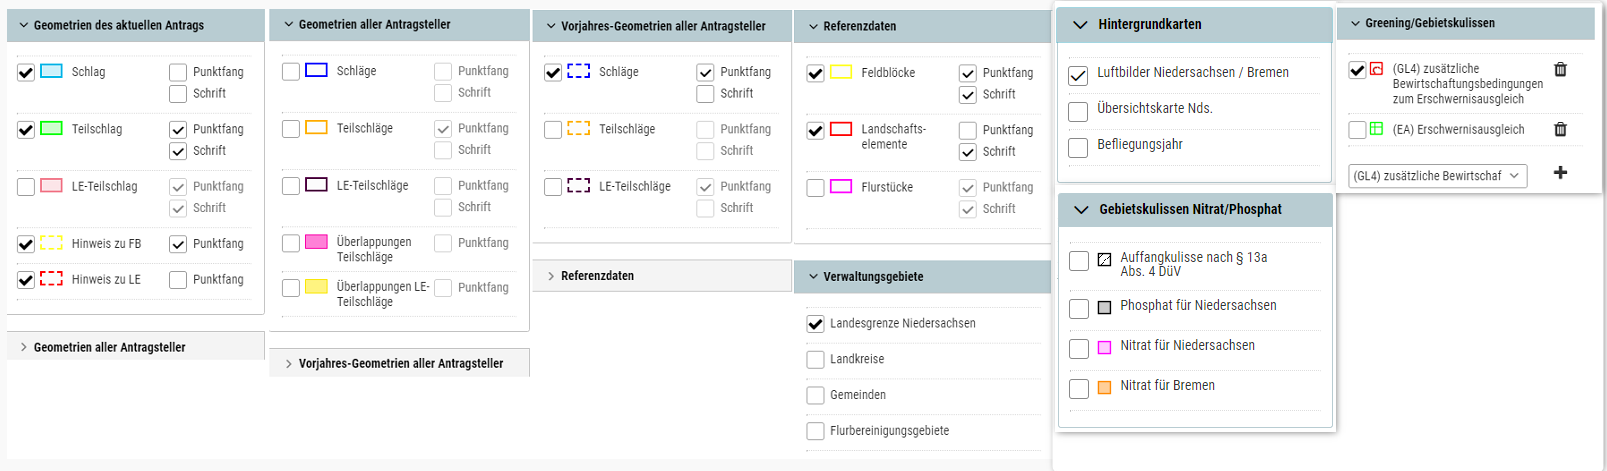The height and width of the screenshot is (471, 1607).
Task: Click the cyan Schlag color swatch
Action: tap(51, 71)
